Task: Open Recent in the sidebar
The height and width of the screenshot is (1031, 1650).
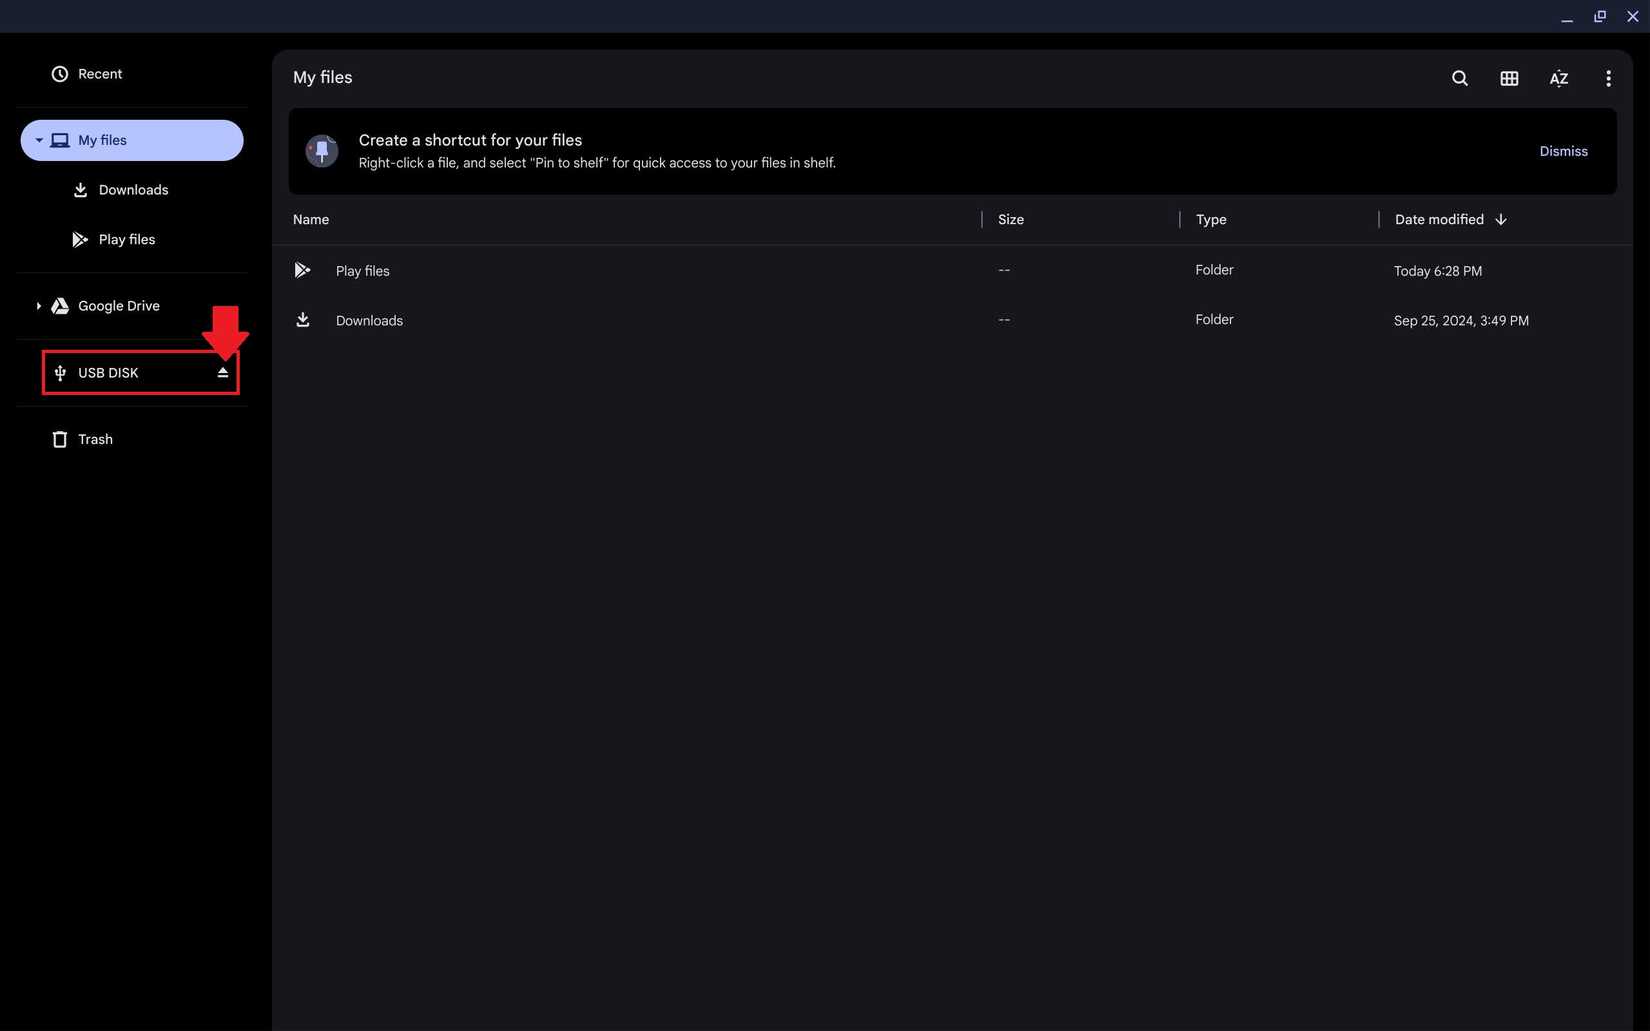Action: [x=99, y=74]
